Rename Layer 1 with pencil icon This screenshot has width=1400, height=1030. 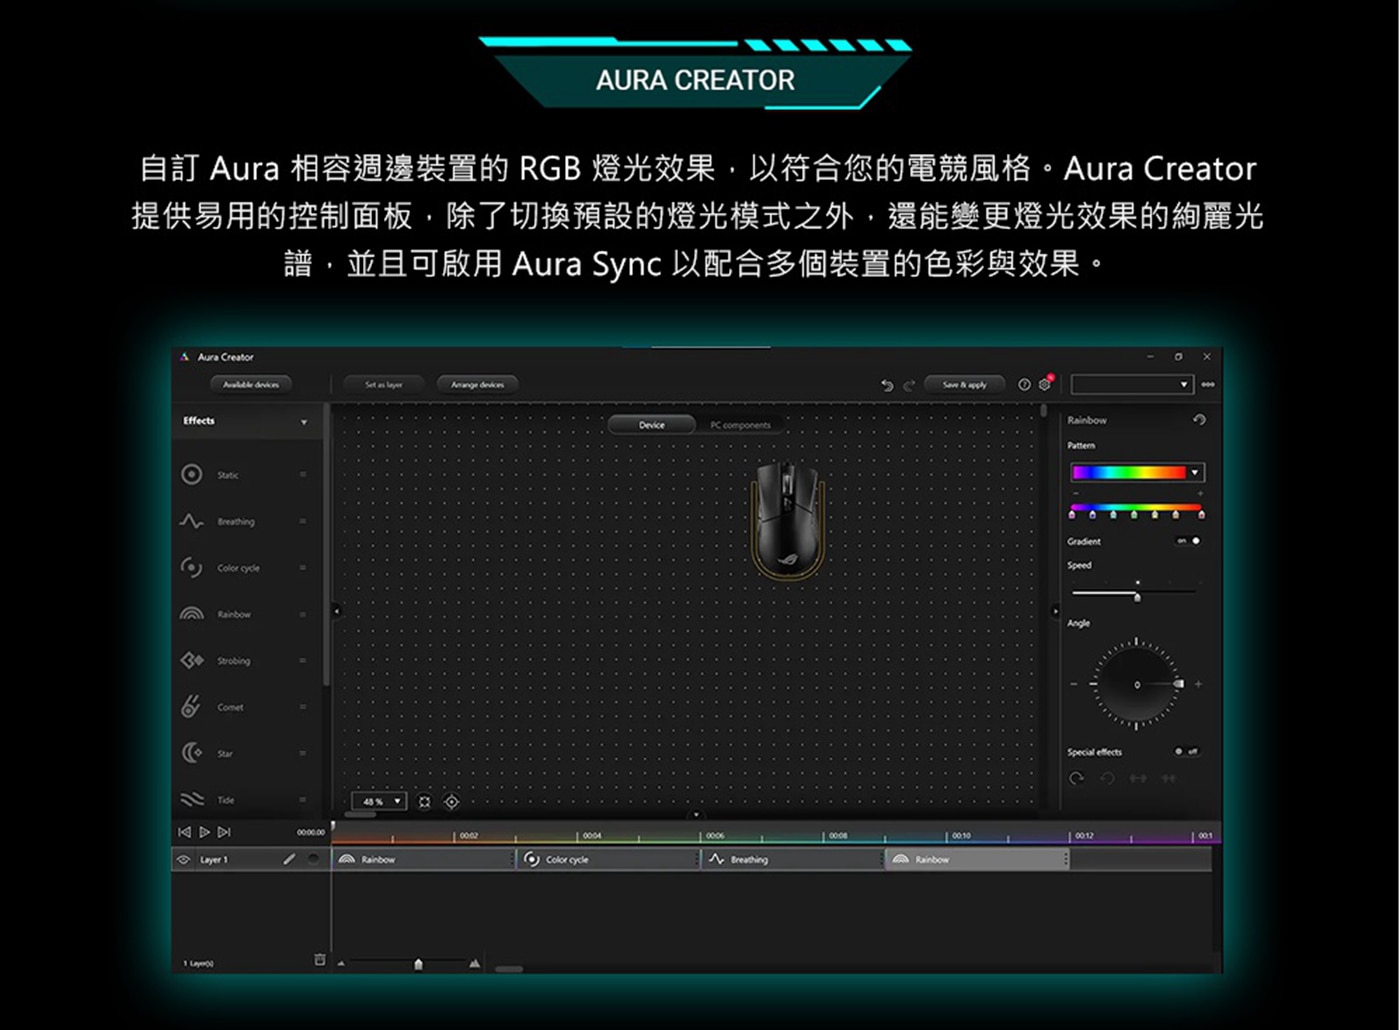[289, 859]
